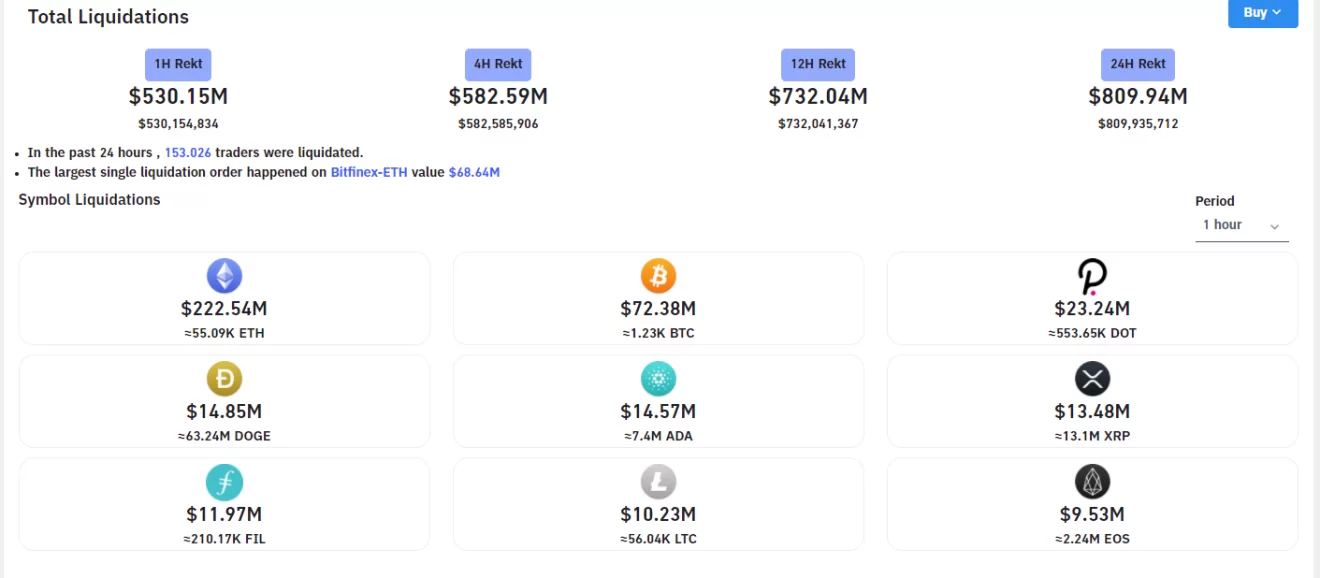Click the $68.64M liquidation value
This screenshot has height=578, width=1320.
pos(474,172)
